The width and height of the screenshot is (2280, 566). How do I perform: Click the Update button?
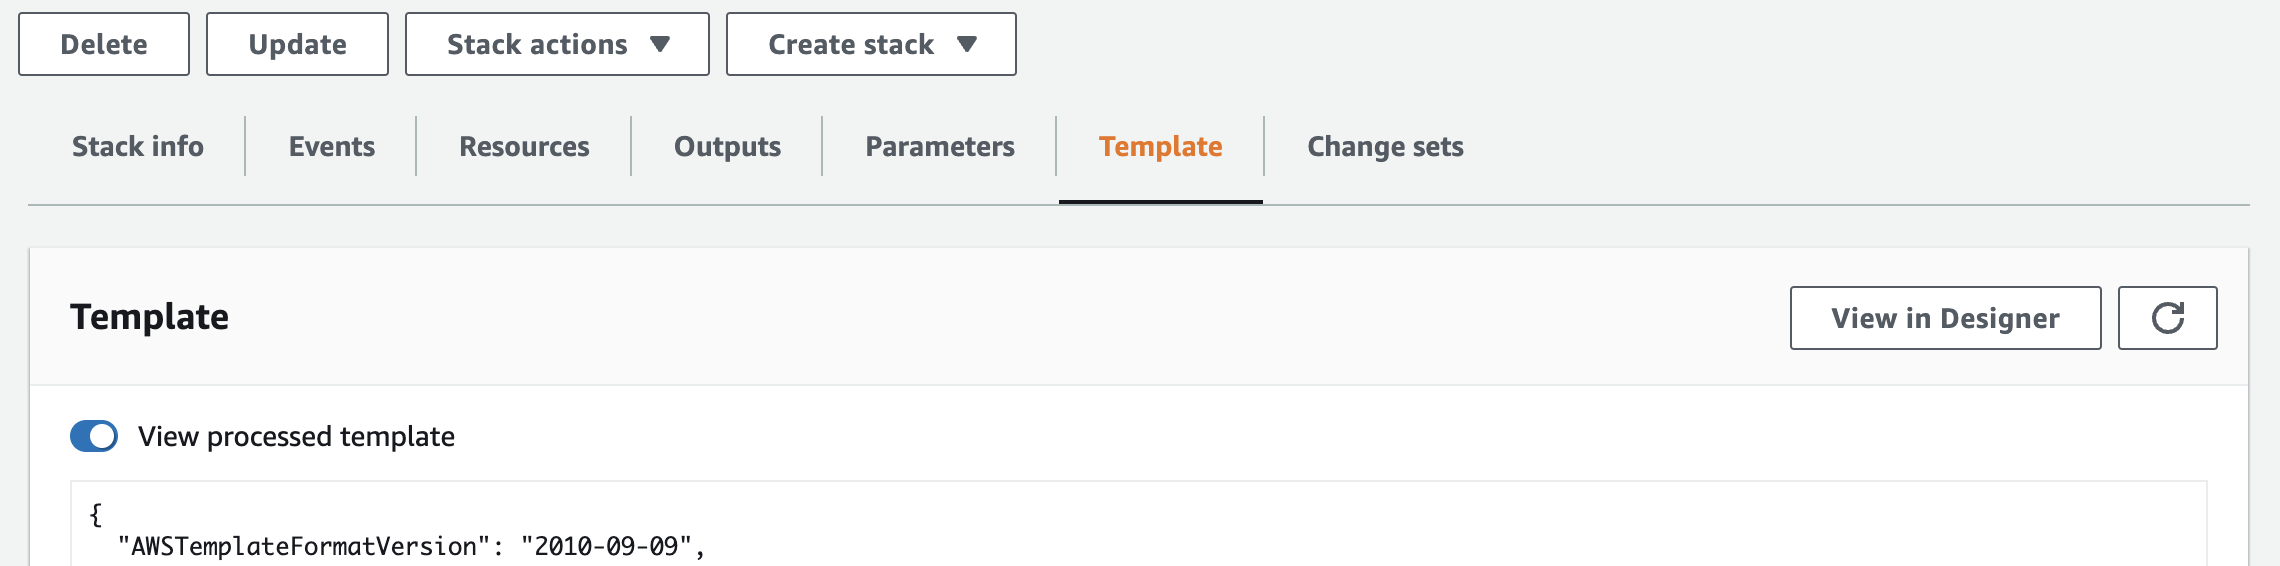(x=297, y=44)
